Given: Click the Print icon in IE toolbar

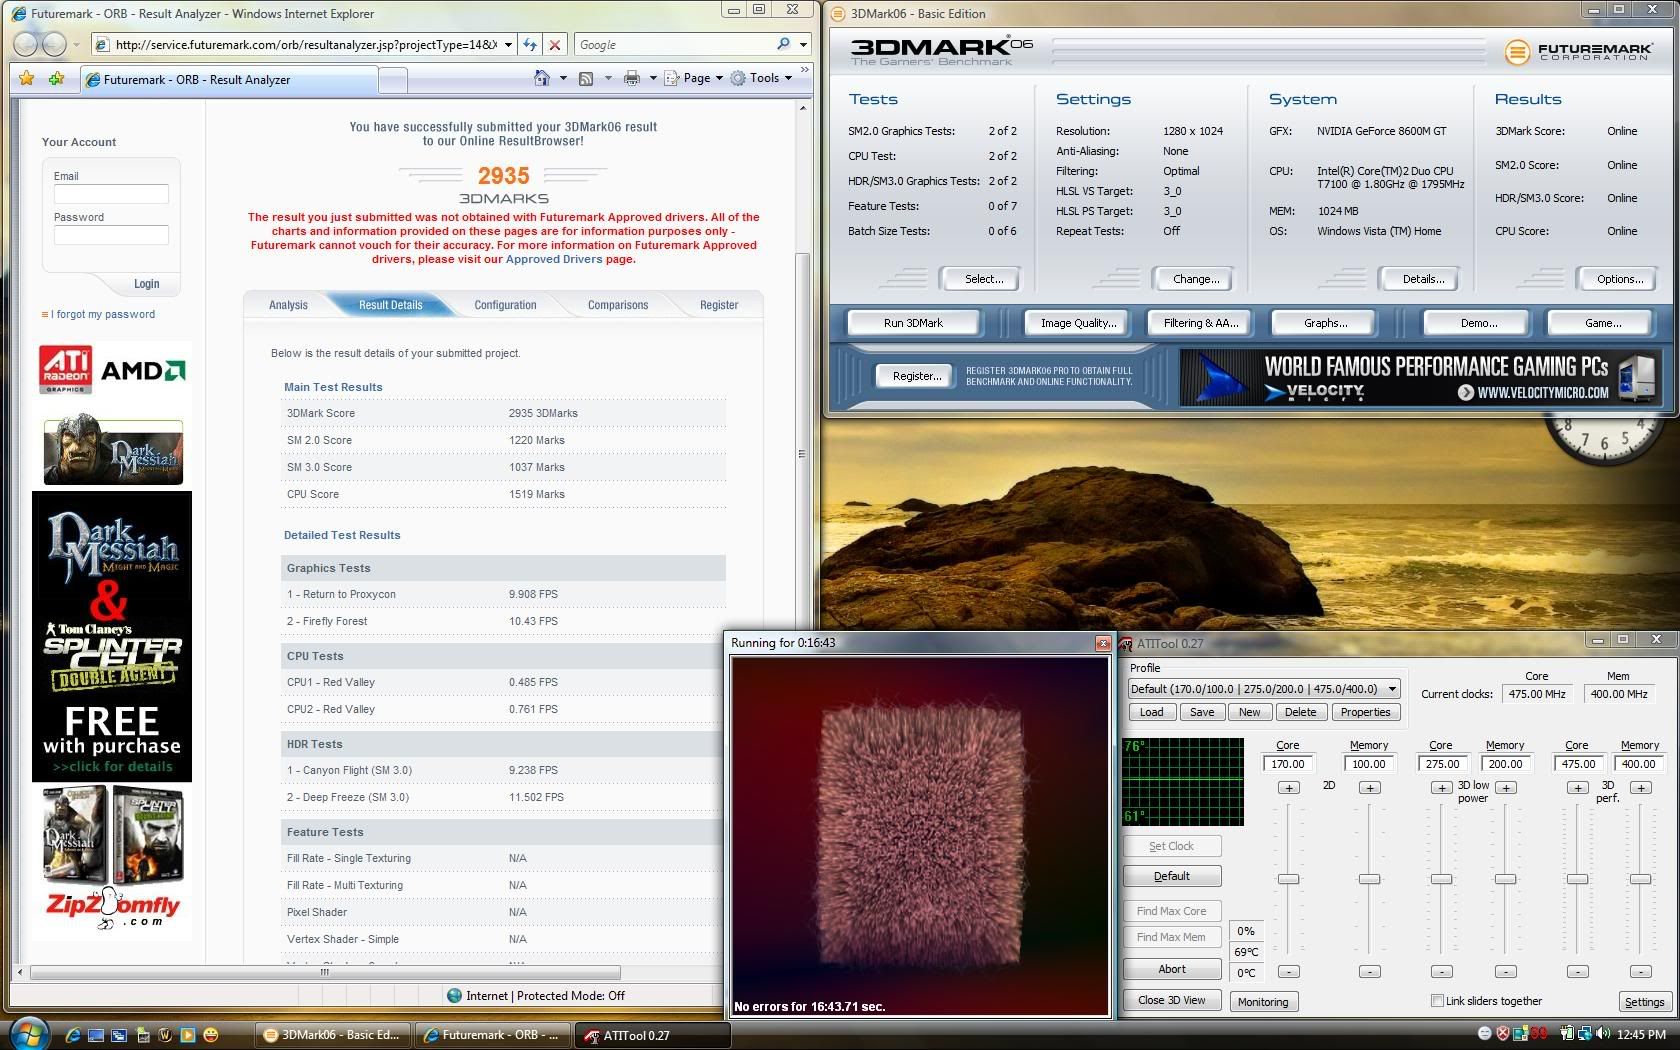Looking at the screenshot, I should pos(632,78).
